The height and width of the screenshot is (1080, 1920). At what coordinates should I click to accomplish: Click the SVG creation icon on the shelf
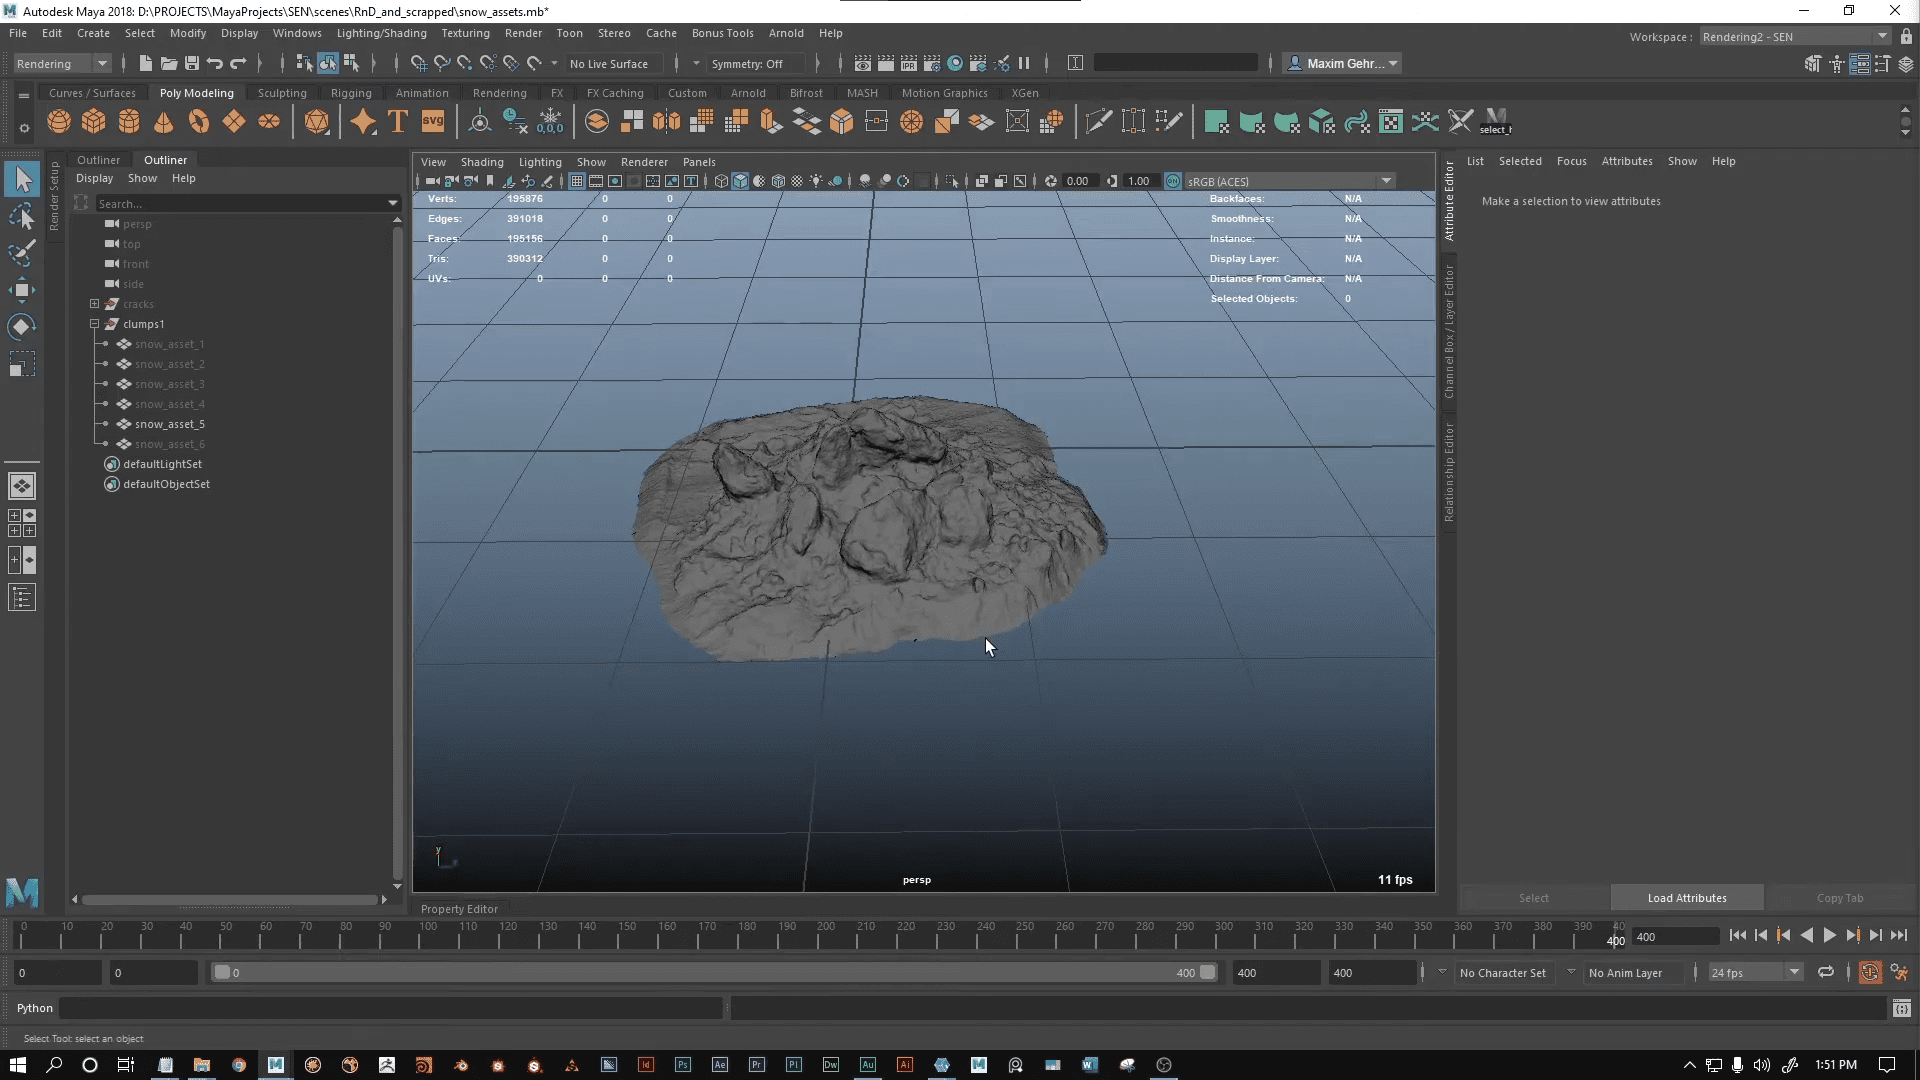(433, 121)
